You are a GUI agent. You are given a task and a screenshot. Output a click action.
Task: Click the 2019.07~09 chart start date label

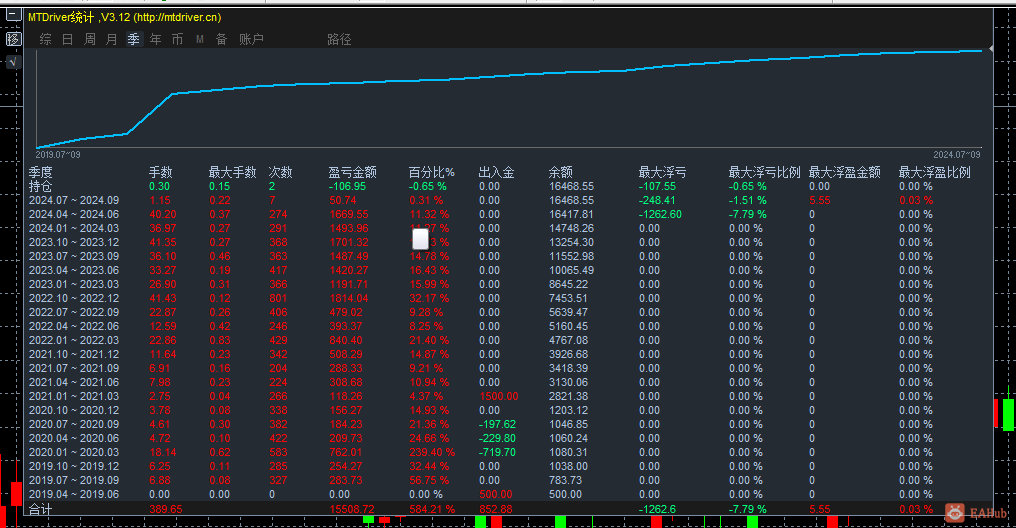(58, 155)
